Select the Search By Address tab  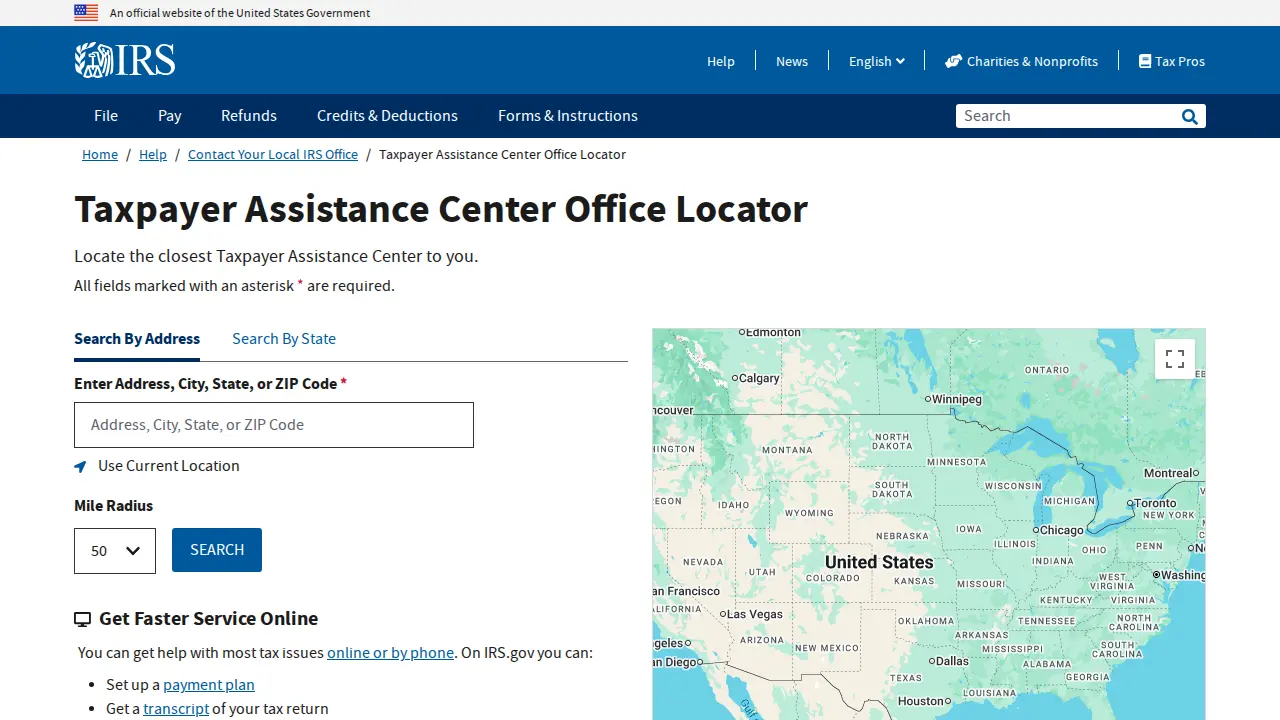click(137, 339)
